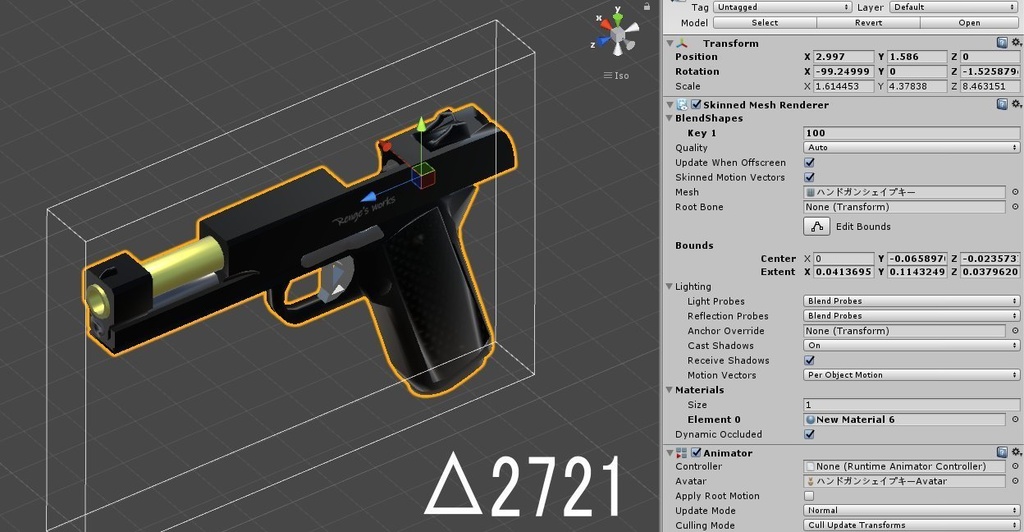Viewport: 1024px width, 532px height.
Task: Open the Reflection Probes dropdown
Action: pos(911,316)
